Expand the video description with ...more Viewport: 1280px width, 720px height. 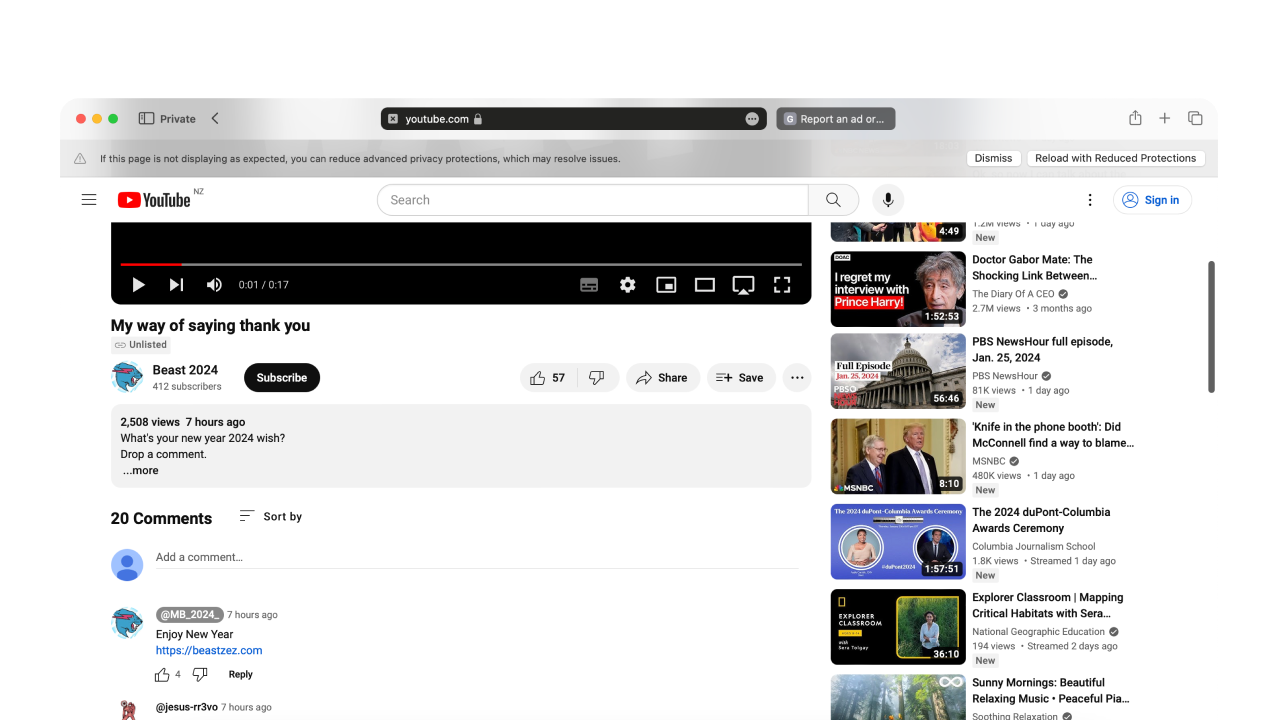[x=140, y=470]
